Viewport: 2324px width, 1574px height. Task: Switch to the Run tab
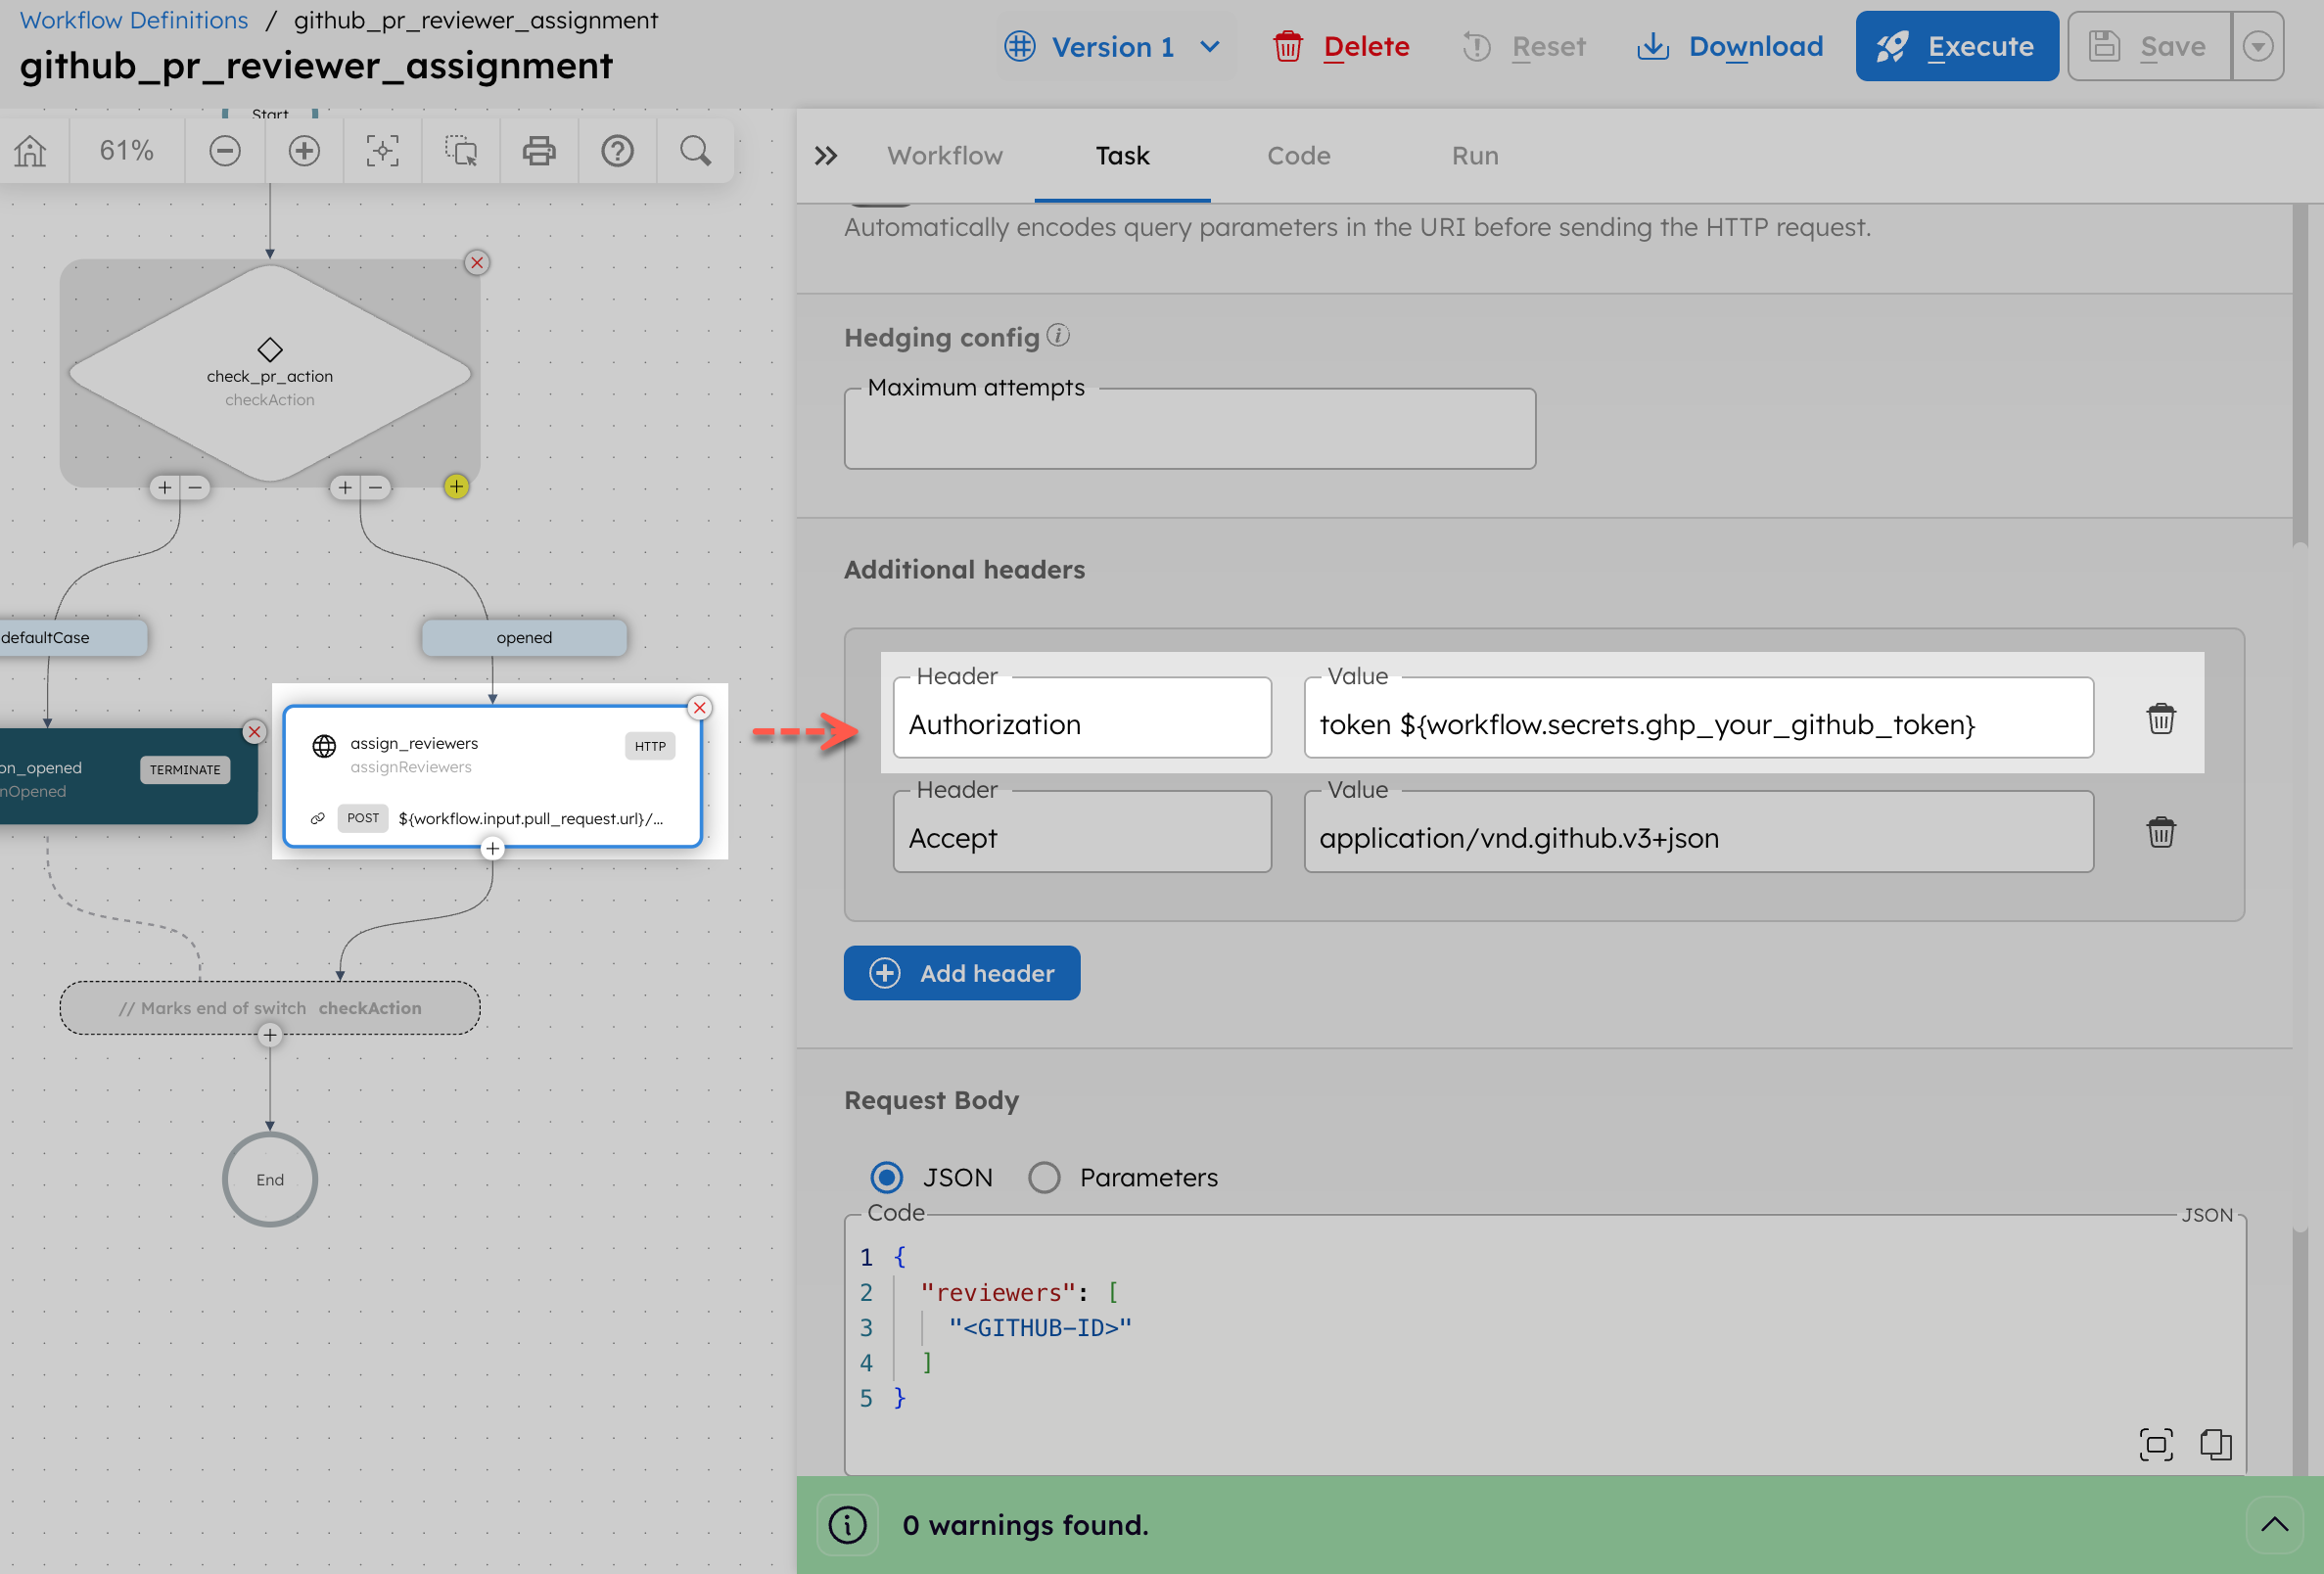[1475, 156]
